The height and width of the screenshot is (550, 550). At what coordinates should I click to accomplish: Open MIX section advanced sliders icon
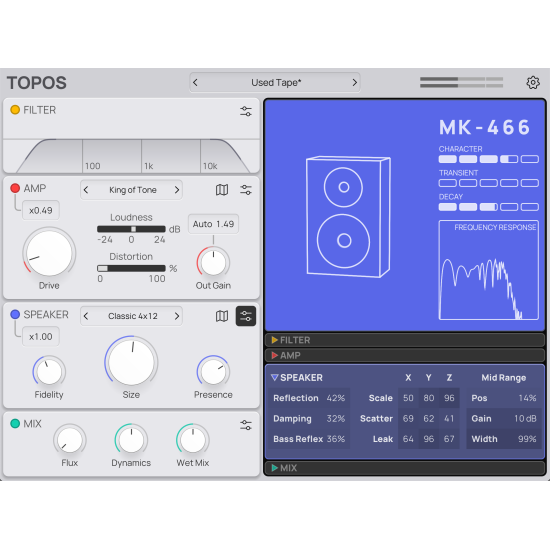click(x=246, y=425)
